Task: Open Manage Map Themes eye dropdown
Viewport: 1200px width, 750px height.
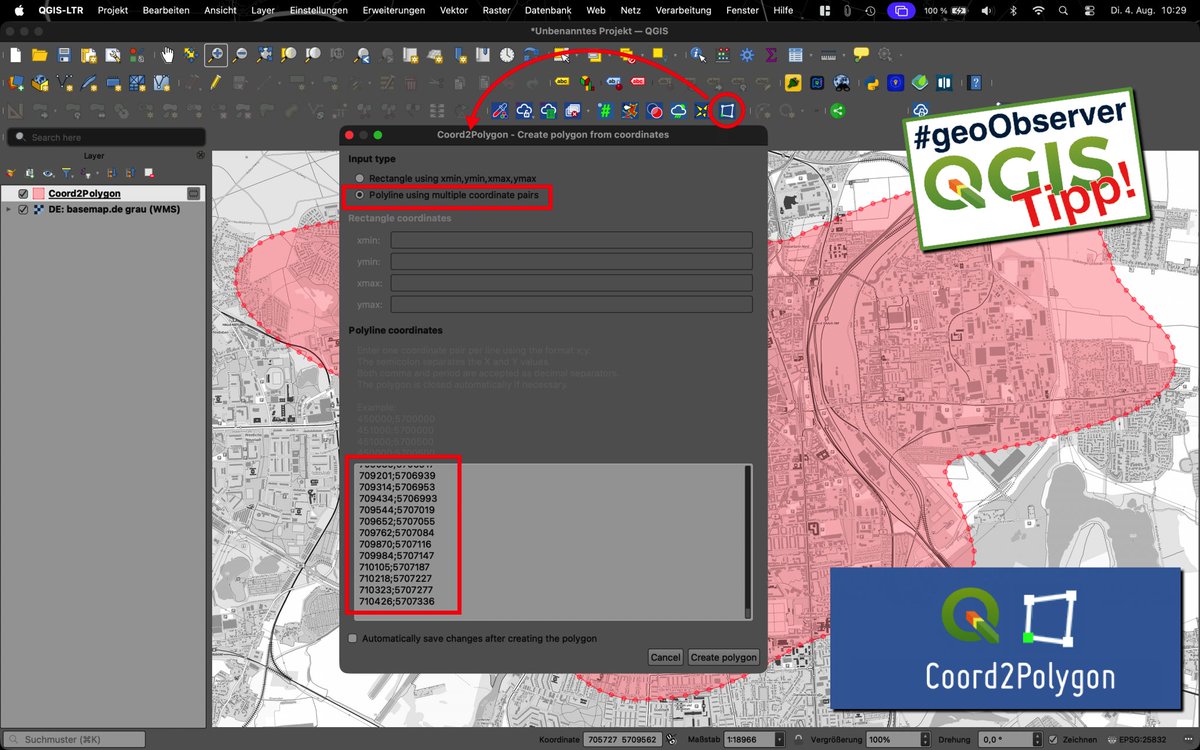Action: (x=48, y=173)
